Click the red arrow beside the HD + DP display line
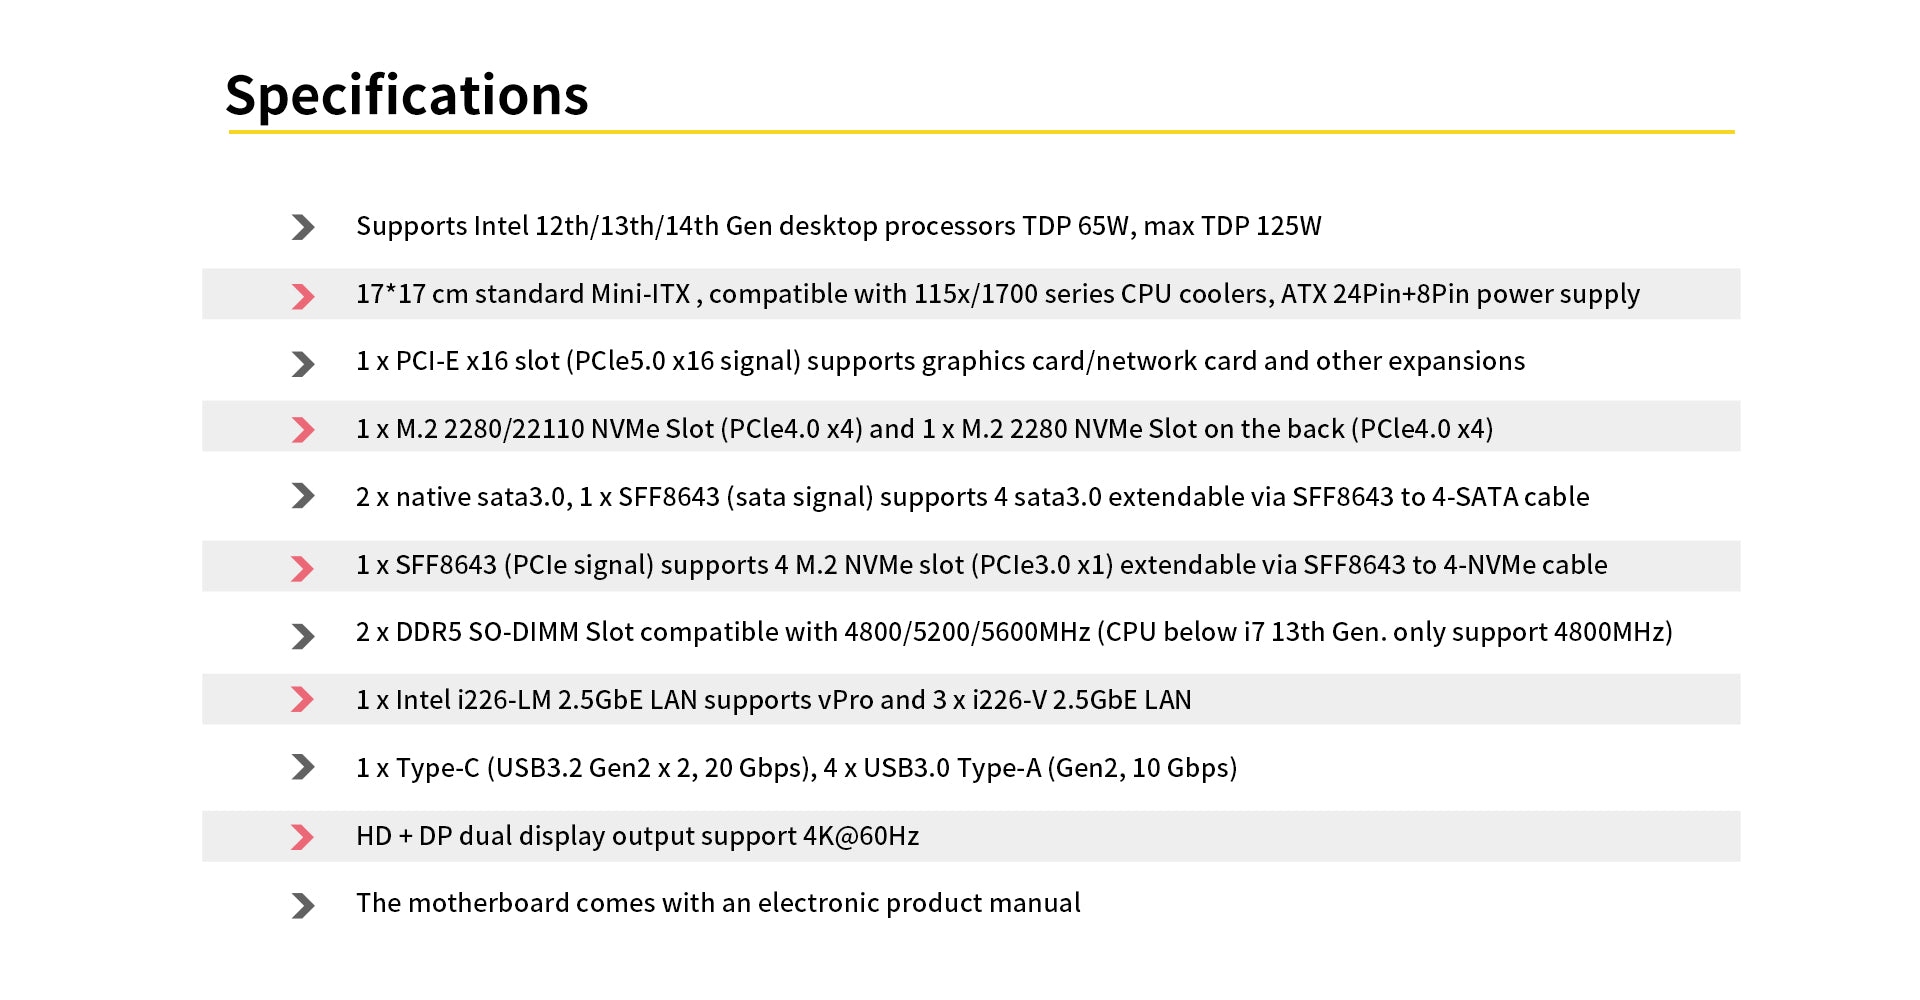Viewport: 1920px width, 1000px height. tap(302, 837)
